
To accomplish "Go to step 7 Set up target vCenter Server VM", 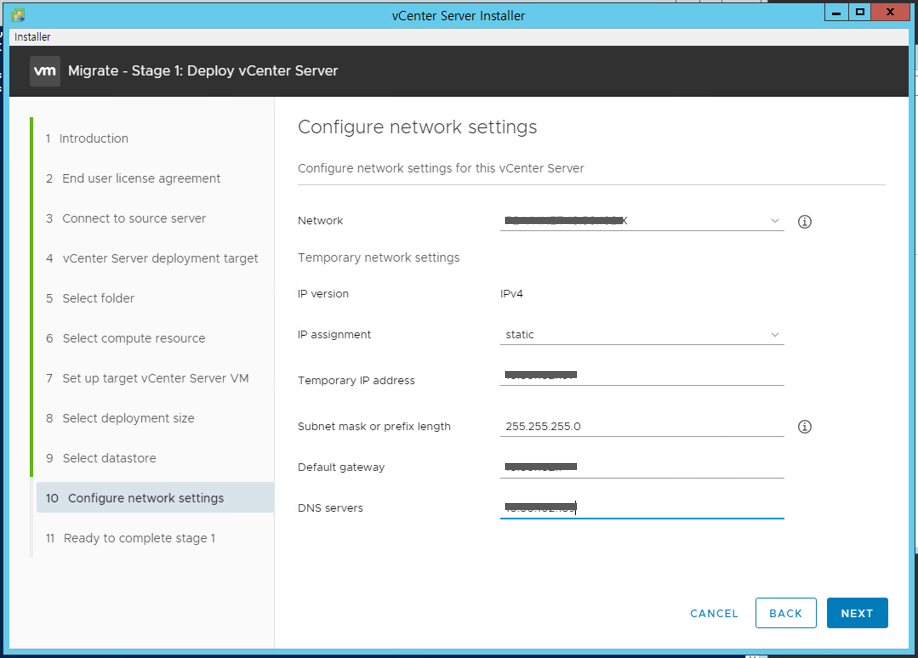I will [147, 378].
